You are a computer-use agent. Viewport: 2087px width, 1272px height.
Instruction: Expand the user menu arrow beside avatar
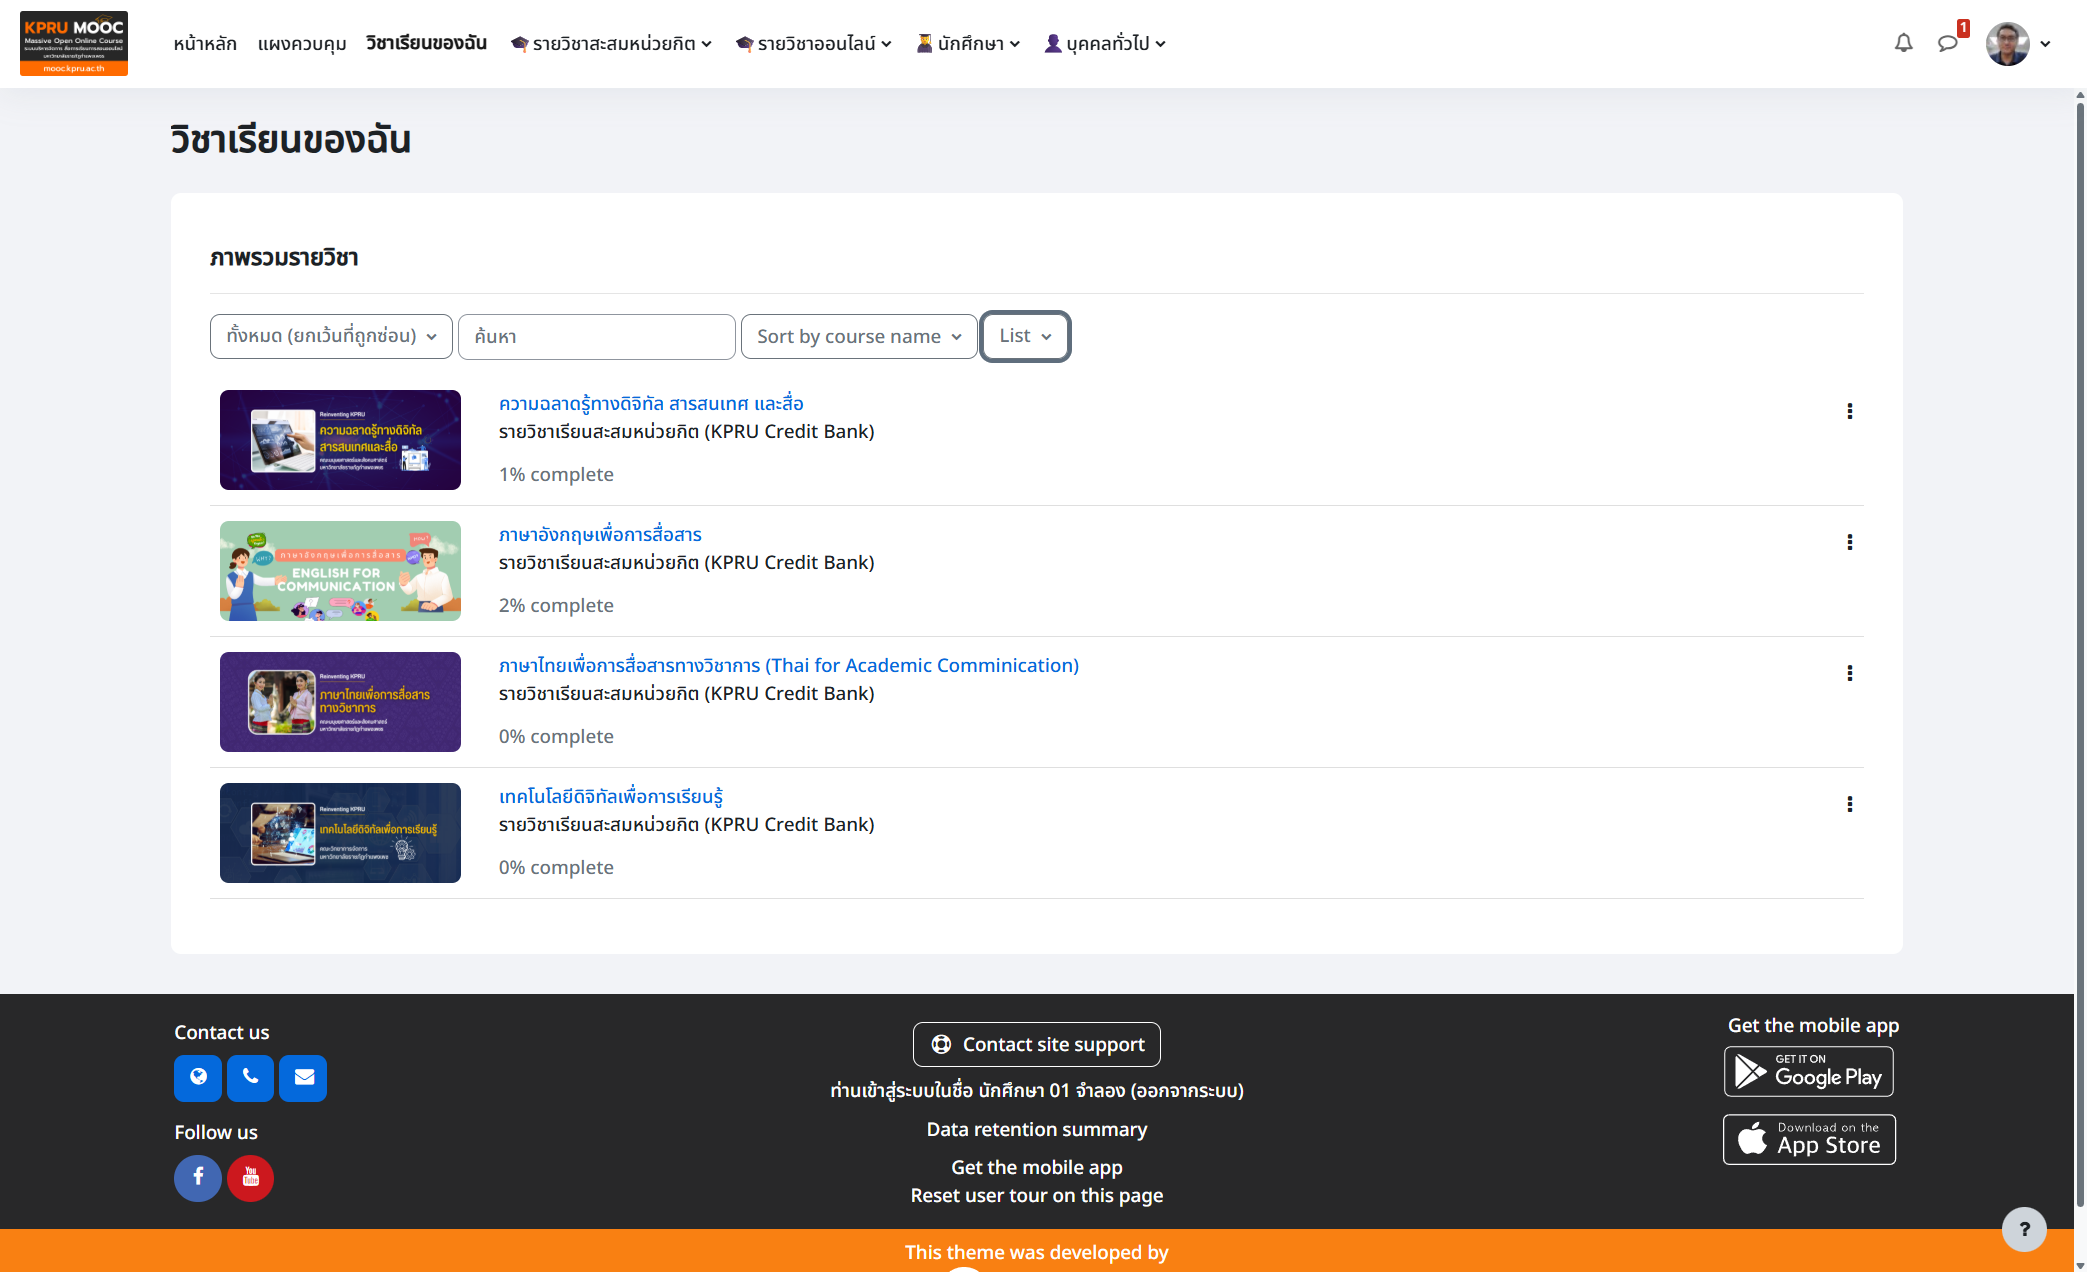coord(2045,44)
